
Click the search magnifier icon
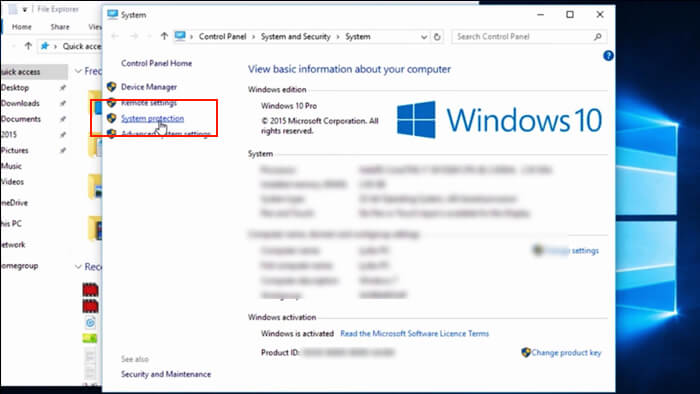(x=598, y=37)
